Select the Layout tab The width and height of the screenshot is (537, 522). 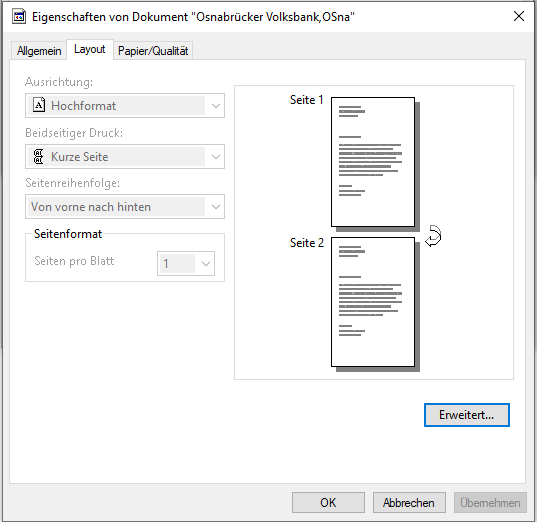pos(90,49)
